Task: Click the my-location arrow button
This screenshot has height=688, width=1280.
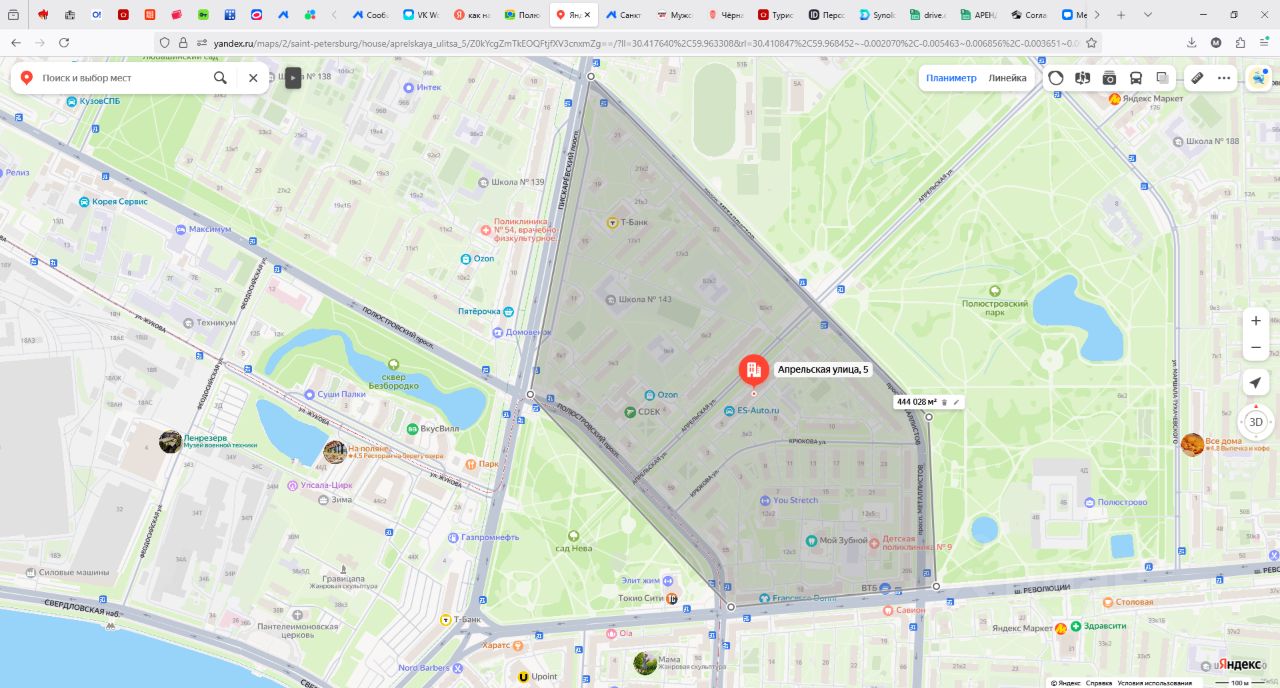Action: (x=1256, y=383)
